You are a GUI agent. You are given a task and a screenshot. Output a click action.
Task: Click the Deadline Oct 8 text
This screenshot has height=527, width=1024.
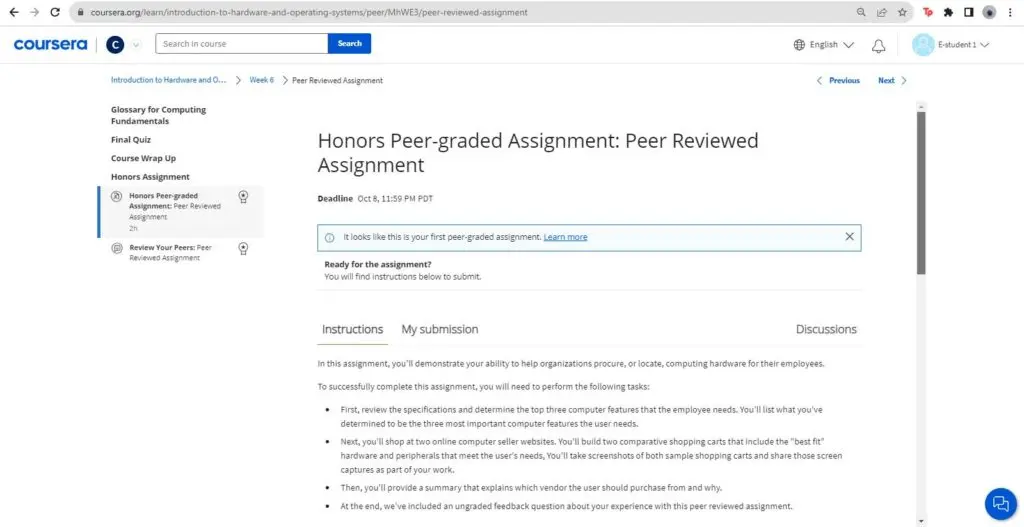tap(375, 199)
